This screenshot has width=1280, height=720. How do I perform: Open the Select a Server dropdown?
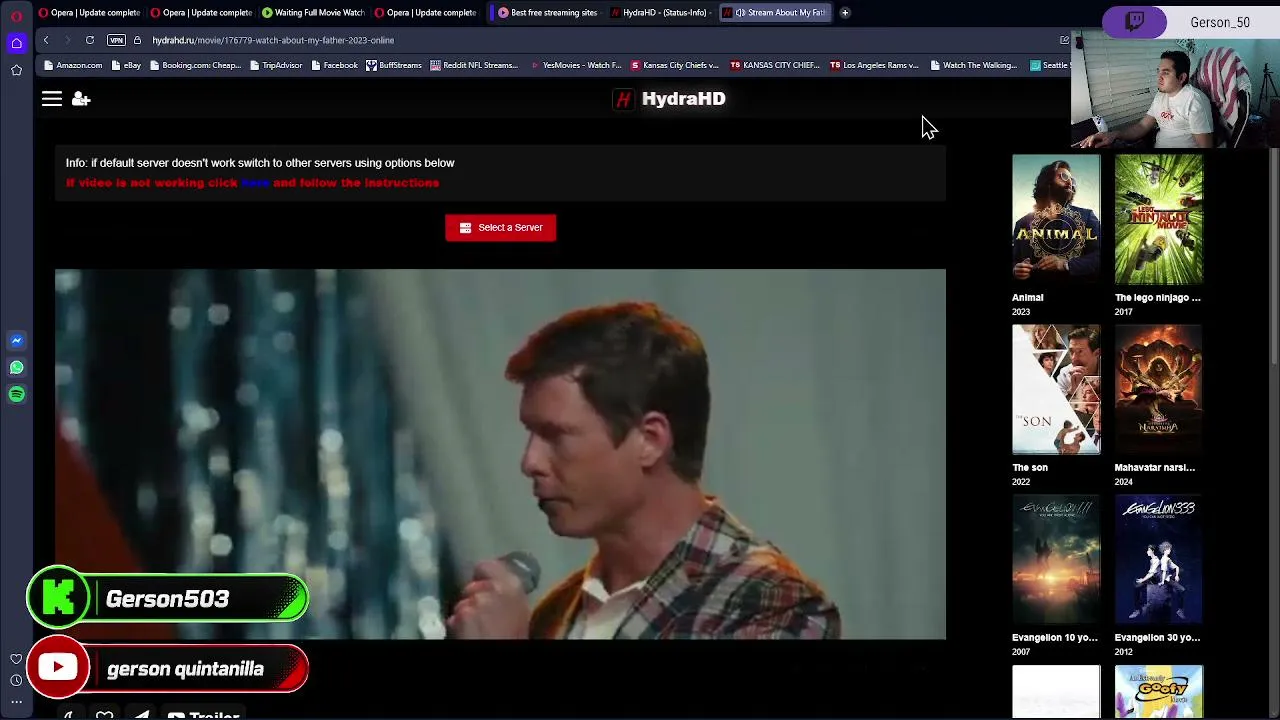tap(501, 227)
